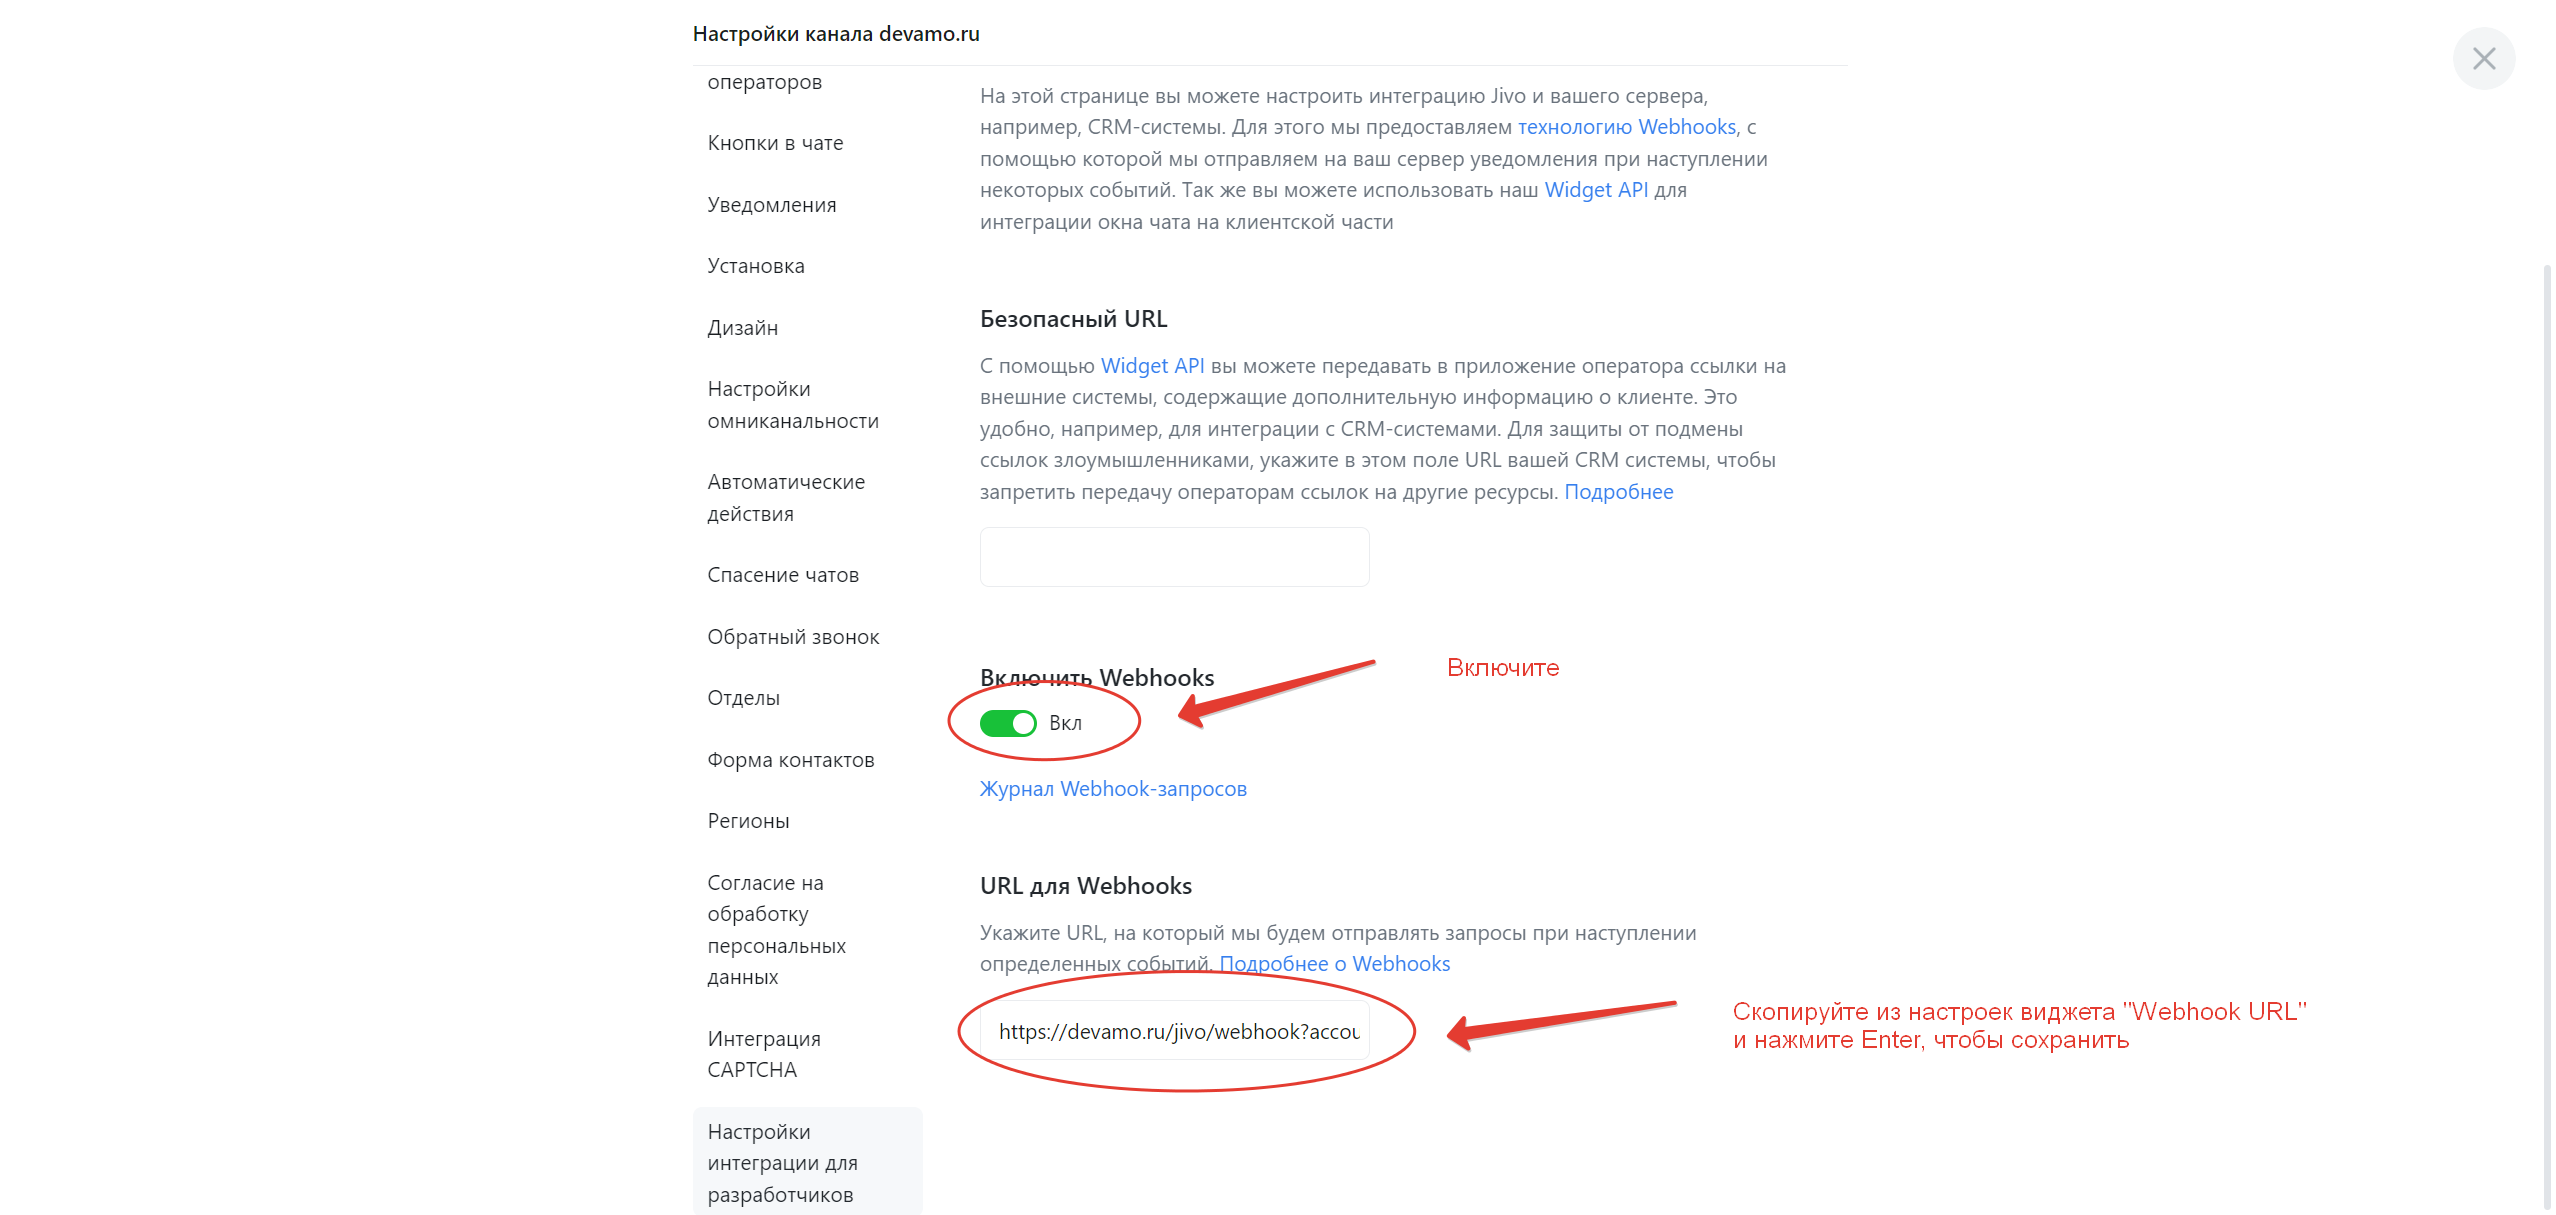Image resolution: width=2556 pixels, height=1215 pixels.
Task: Open Интеграция CAPTCHA settings
Action: [x=764, y=1053]
